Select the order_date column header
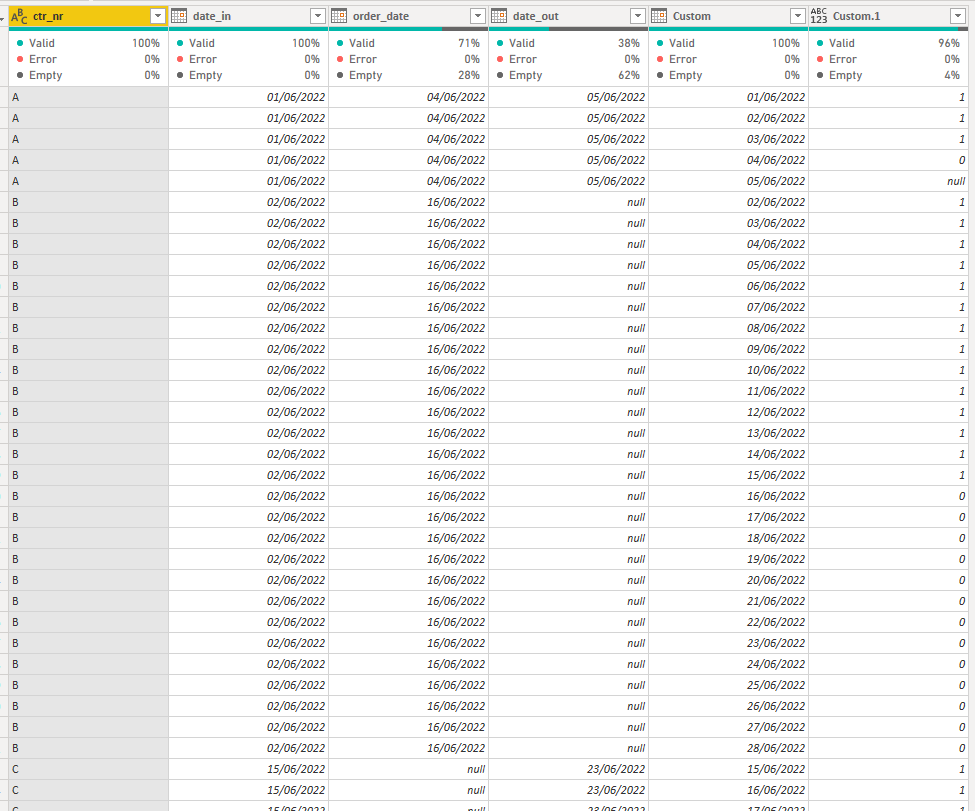The height and width of the screenshot is (811, 975). pyautogui.click(x=409, y=16)
